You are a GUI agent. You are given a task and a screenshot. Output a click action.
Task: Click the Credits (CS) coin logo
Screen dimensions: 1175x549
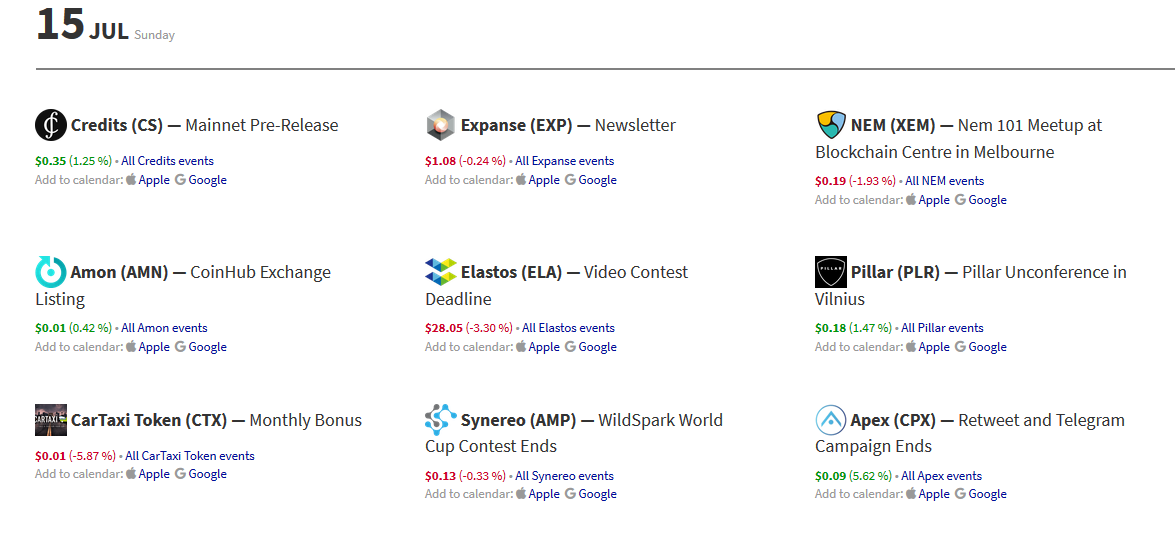(x=51, y=125)
